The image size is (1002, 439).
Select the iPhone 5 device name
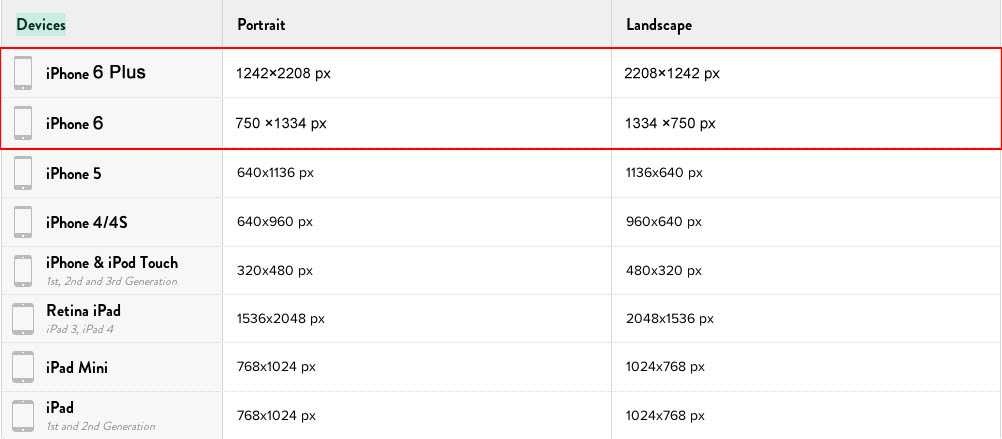tap(74, 174)
